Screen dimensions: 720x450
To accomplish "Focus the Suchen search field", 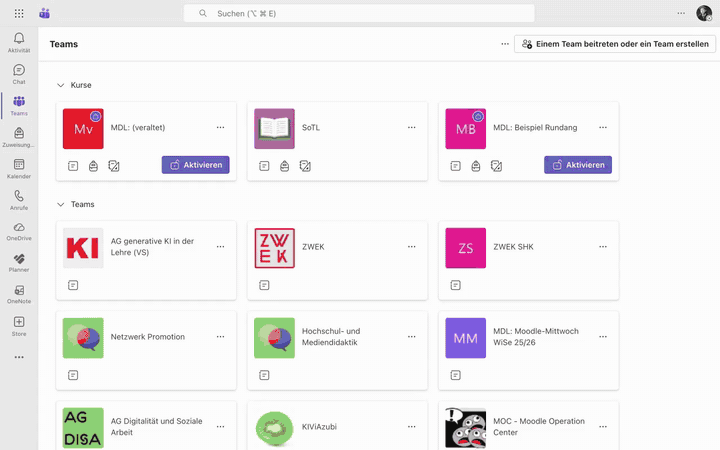I will 359,13.
